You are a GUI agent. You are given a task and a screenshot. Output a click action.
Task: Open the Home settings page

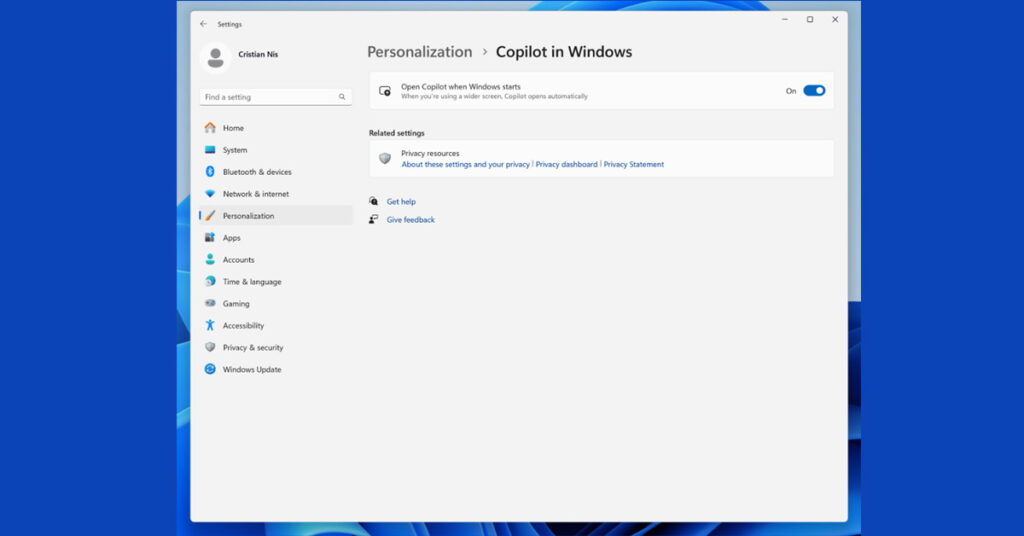tap(276, 128)
